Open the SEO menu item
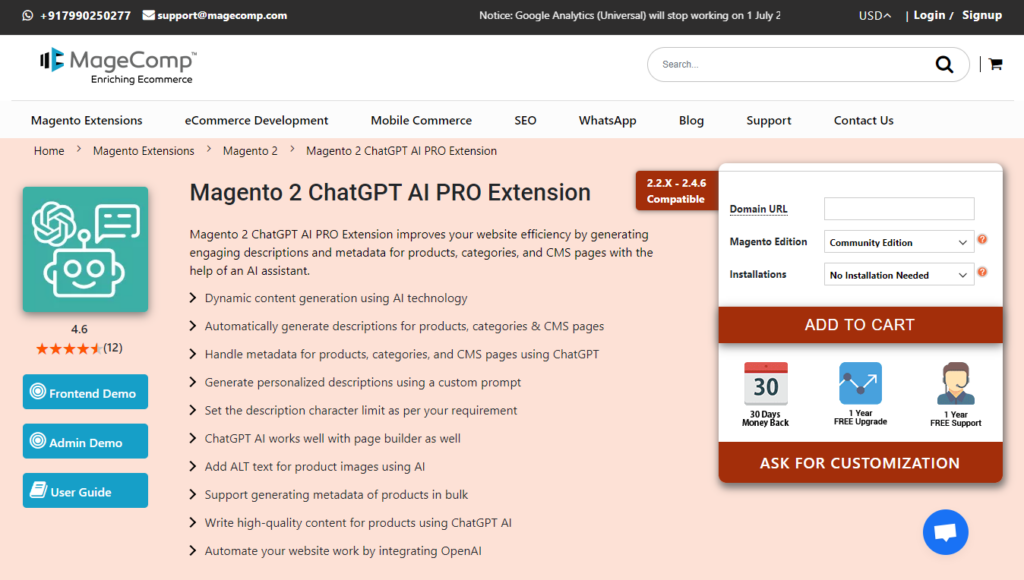This screenshot has height=580, width=1024. tap(525, 120)
